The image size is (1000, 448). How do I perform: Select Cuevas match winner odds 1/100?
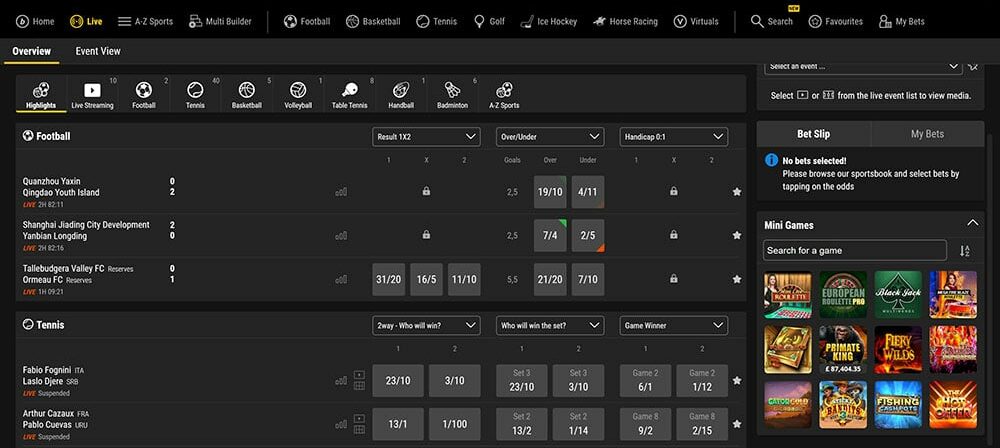(455, 424)
